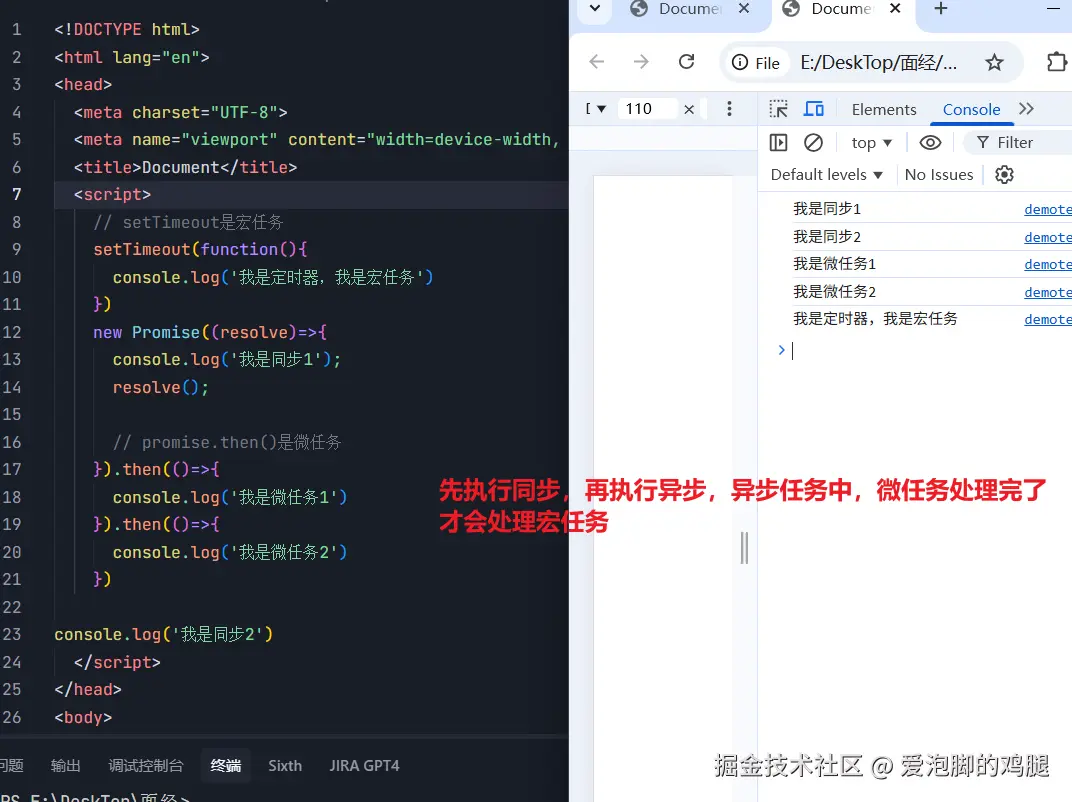Image resolution: width=1072 pixels, height=802 pixels.
Task: Click the new Promise line in editor
Action: pyautogui.click(x=210, y=332)
